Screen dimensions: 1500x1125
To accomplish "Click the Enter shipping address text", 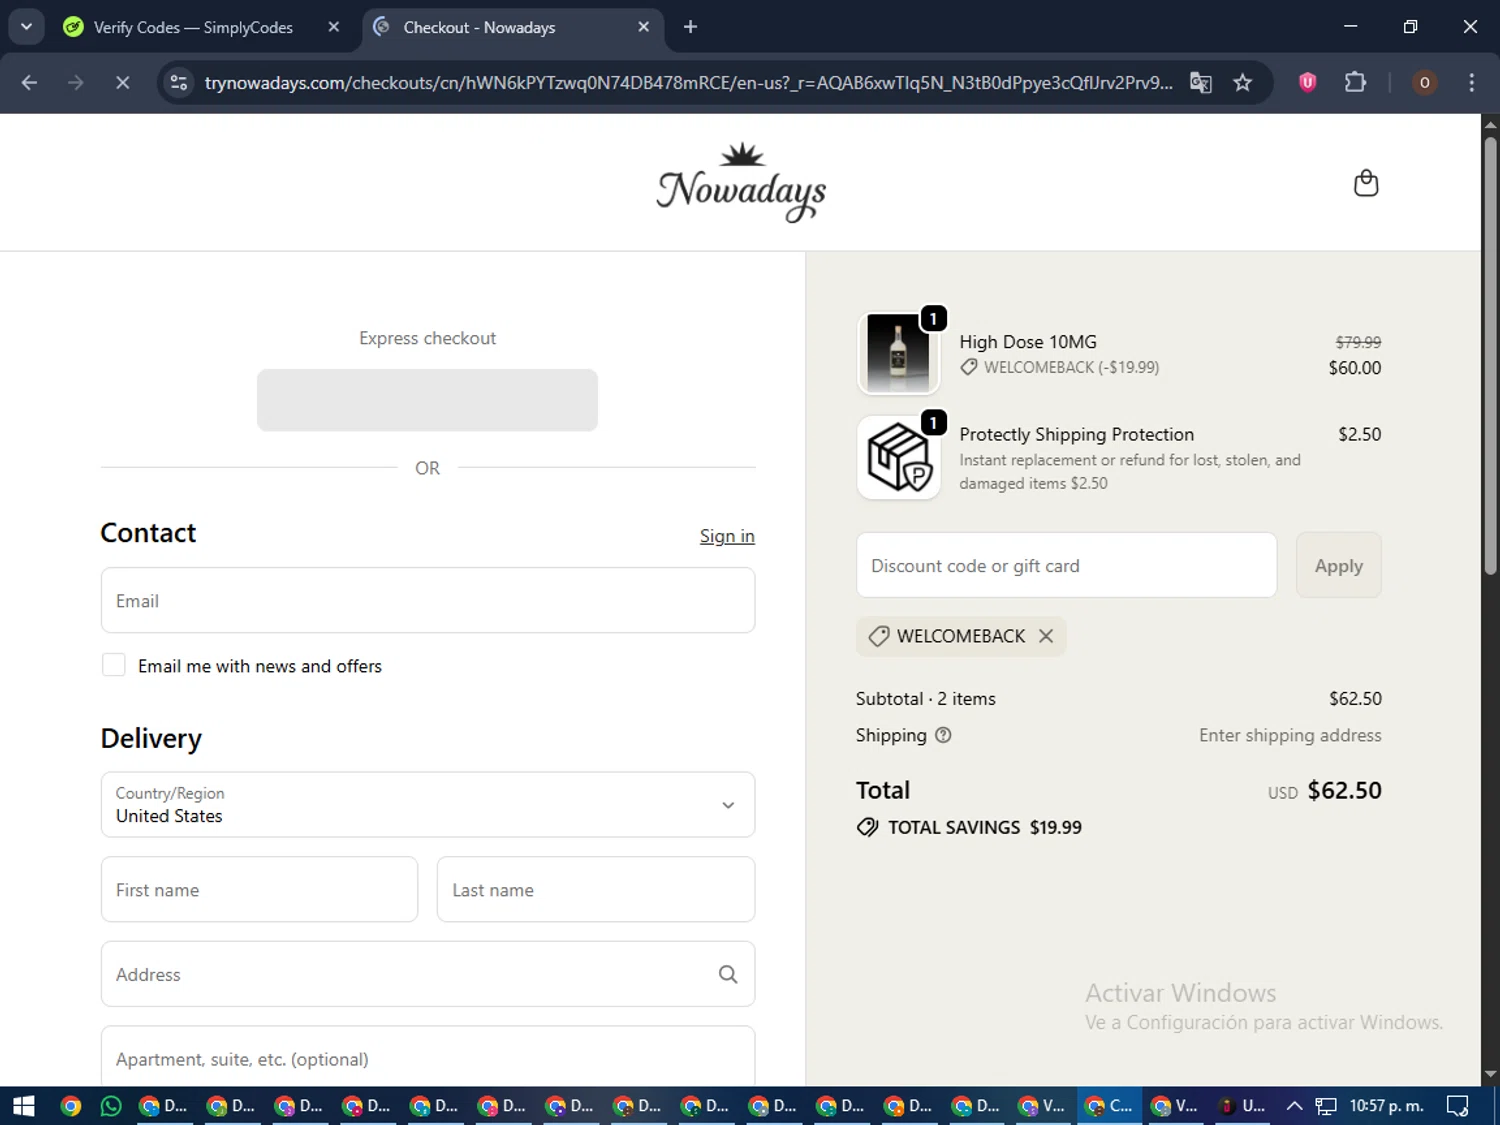I will [1290, 735].
